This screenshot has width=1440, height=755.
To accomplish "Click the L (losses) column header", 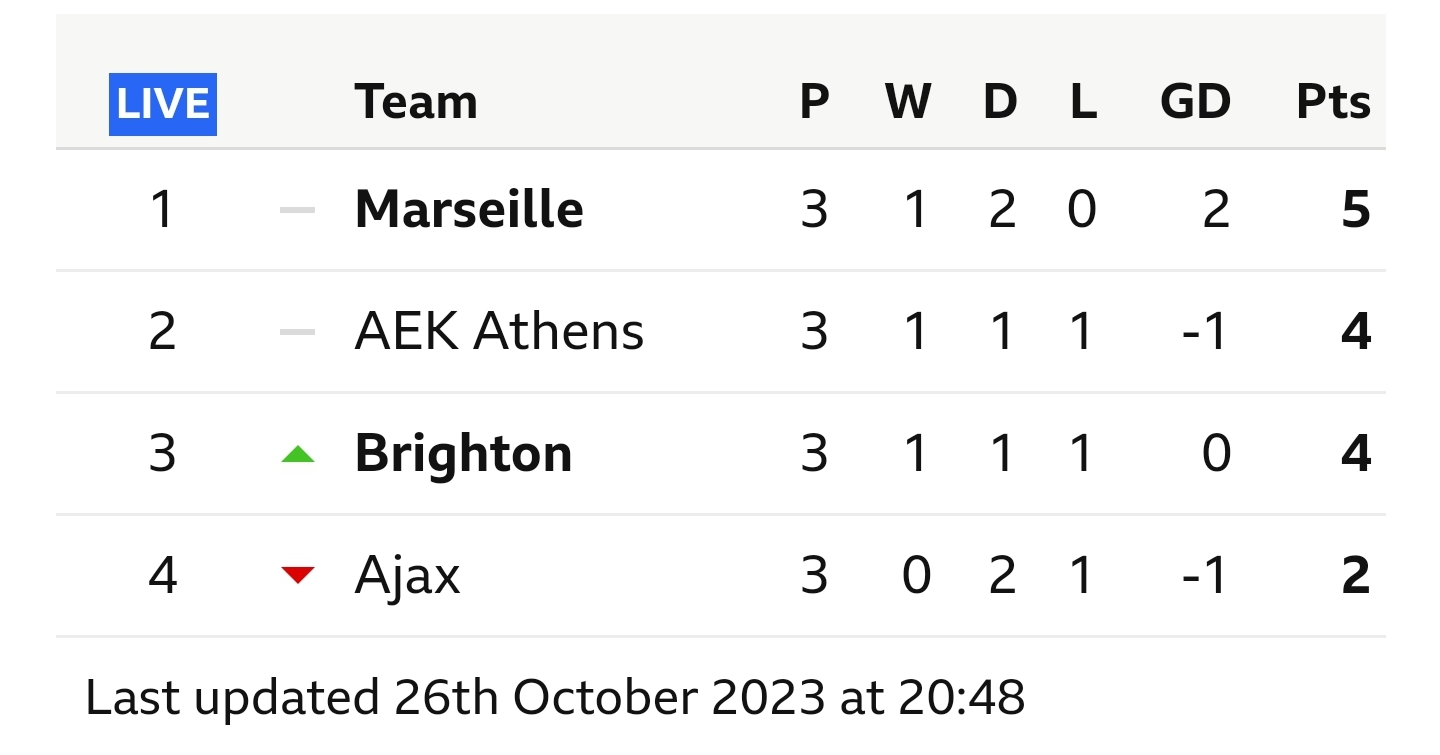I will pos(1083,102).
